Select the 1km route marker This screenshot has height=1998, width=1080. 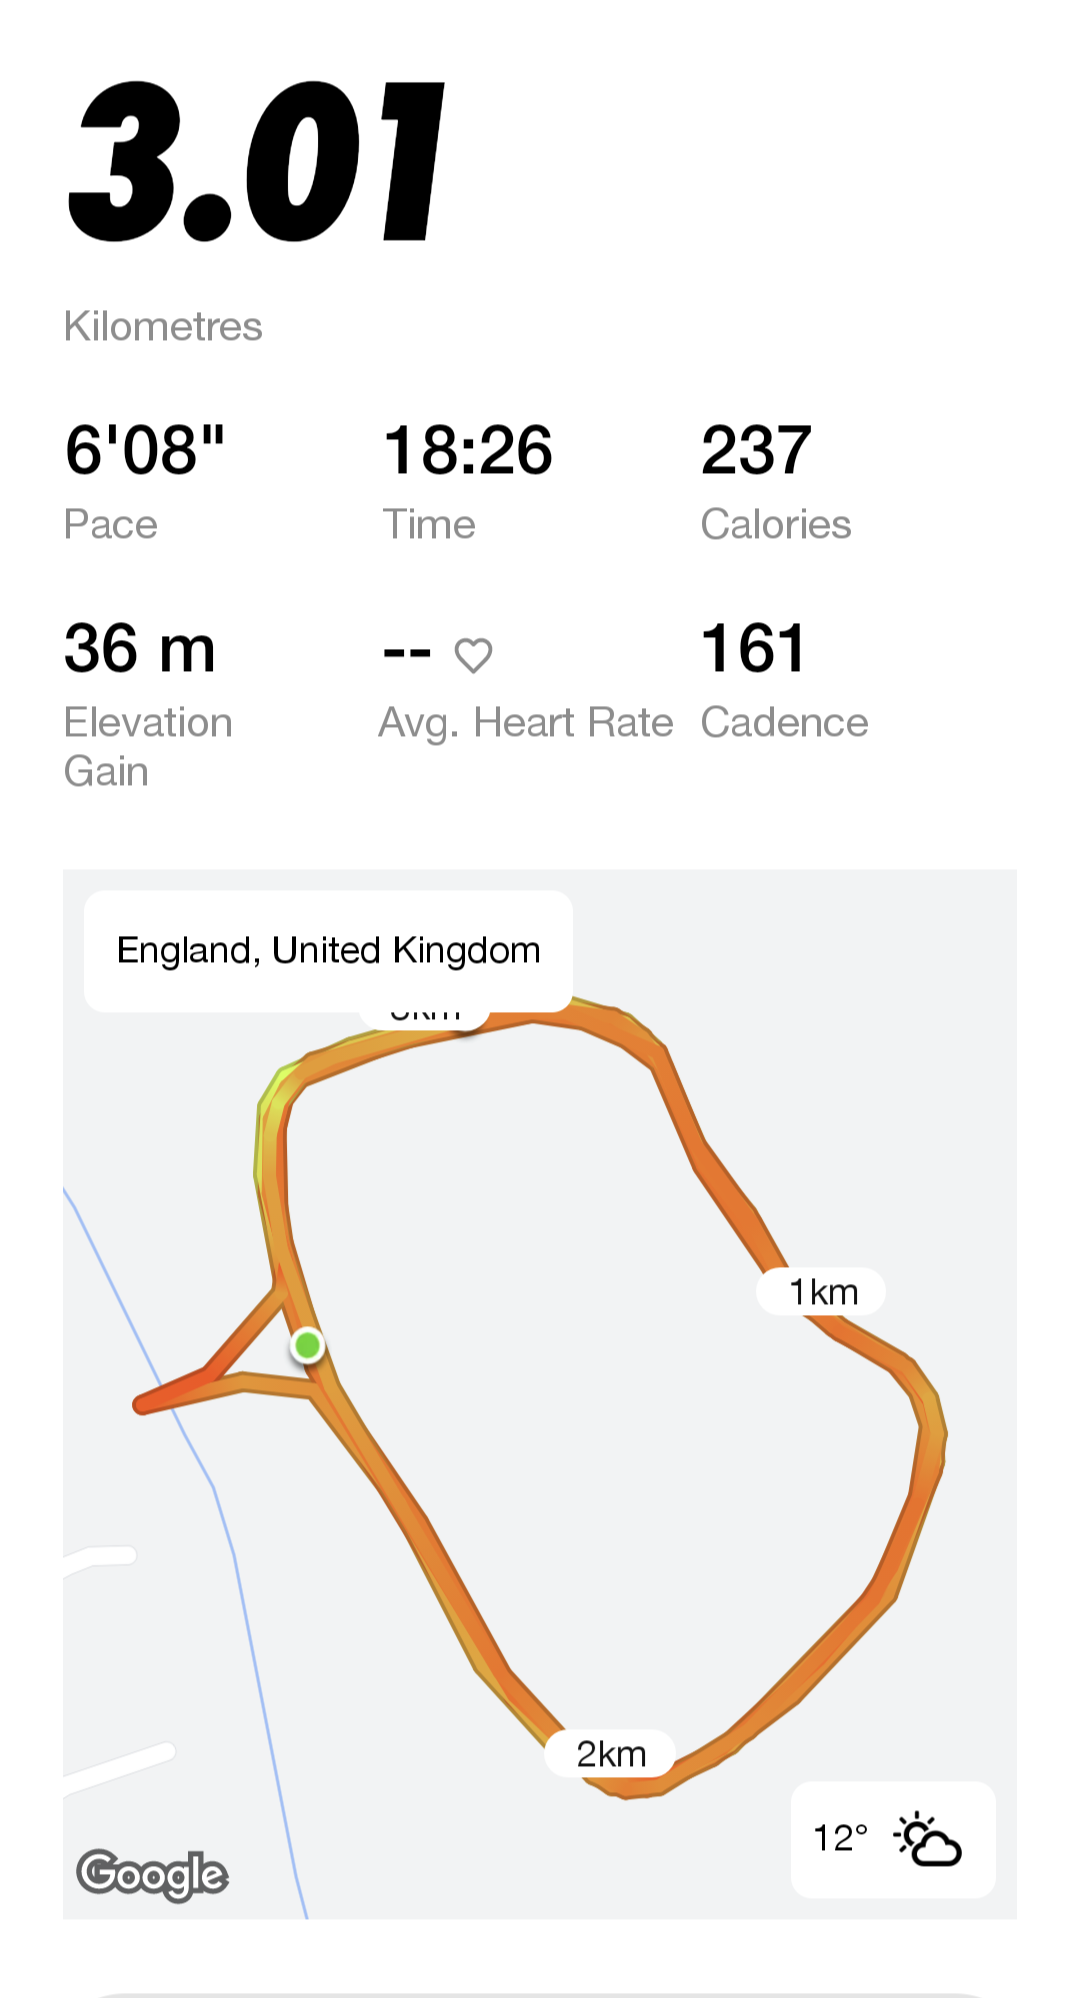822,1292
